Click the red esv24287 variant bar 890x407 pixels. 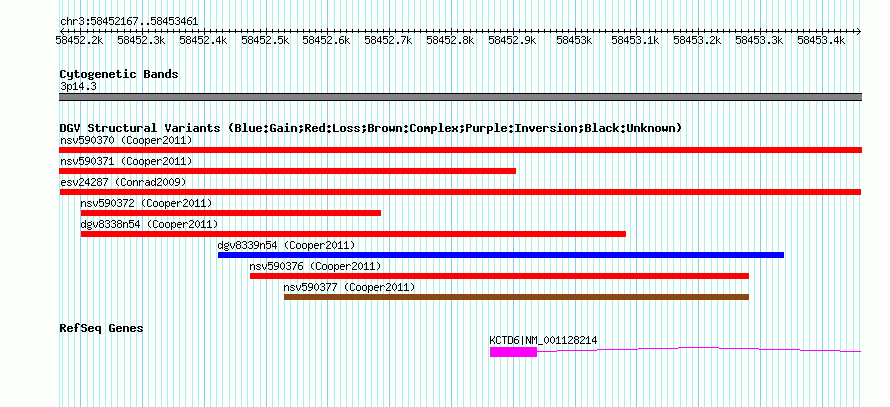pyautogui.click(x=460, y=192)
